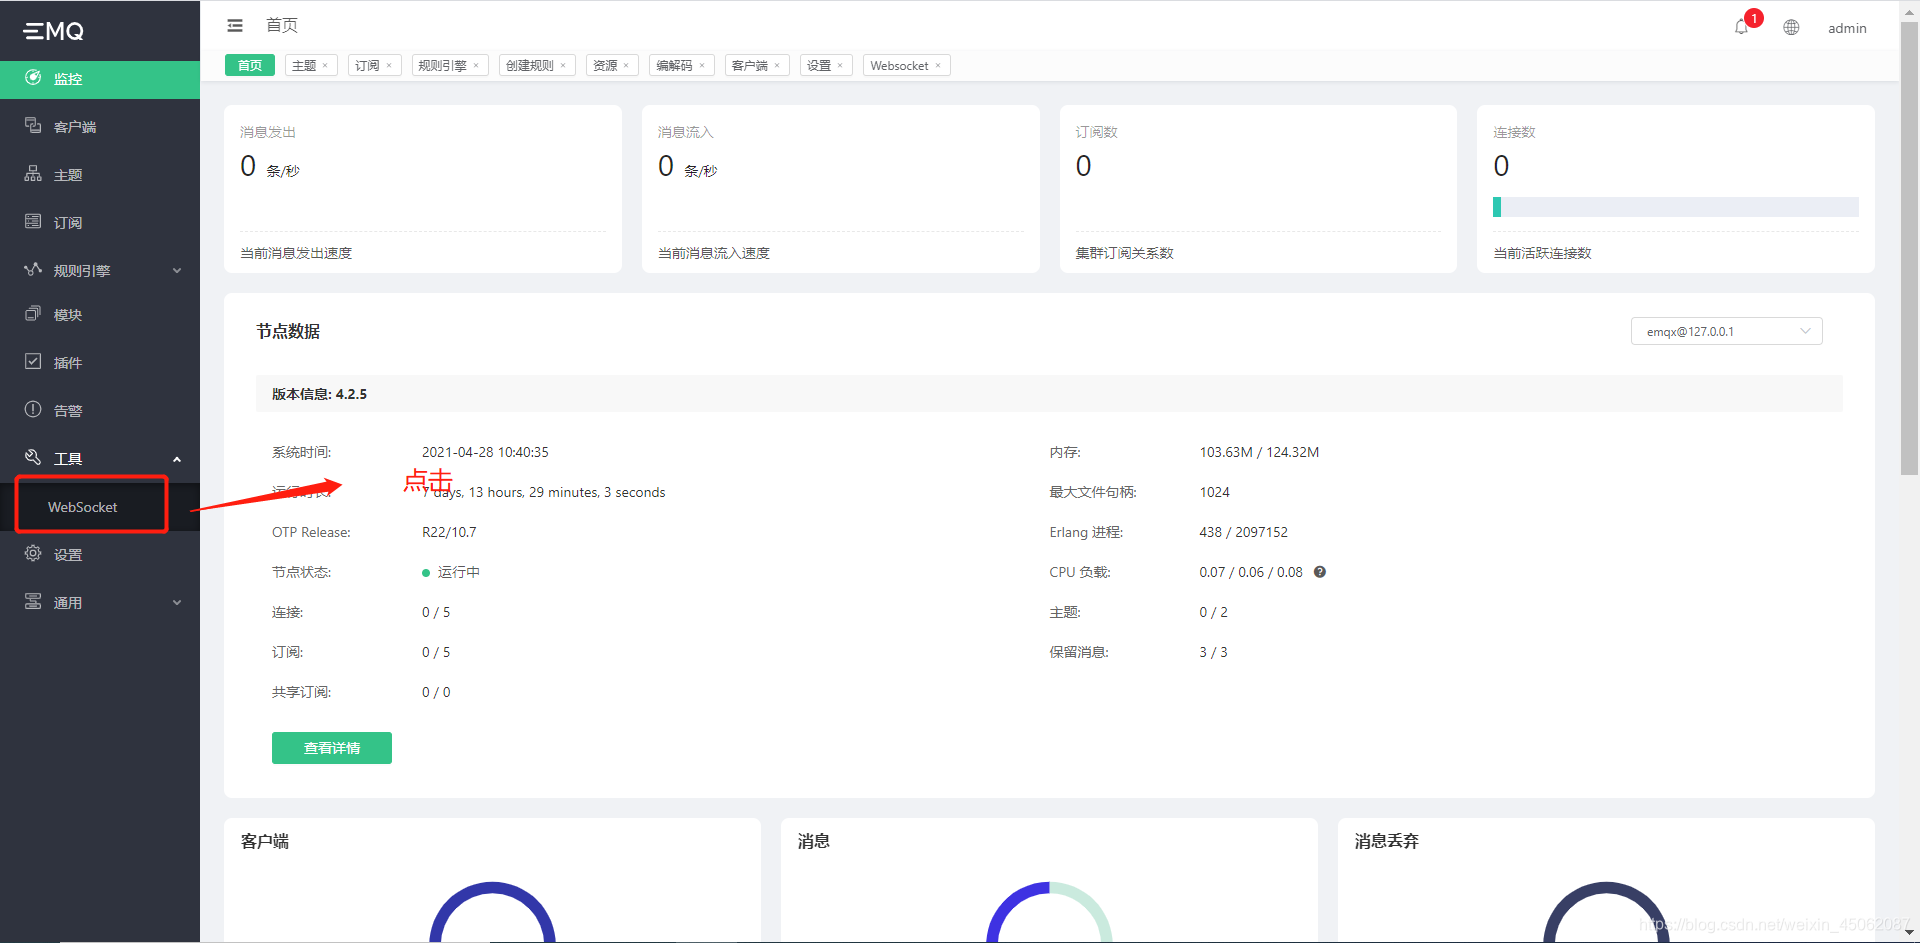
Task: Open 监控 in the sidebar
Action: (x=100, y=79)
